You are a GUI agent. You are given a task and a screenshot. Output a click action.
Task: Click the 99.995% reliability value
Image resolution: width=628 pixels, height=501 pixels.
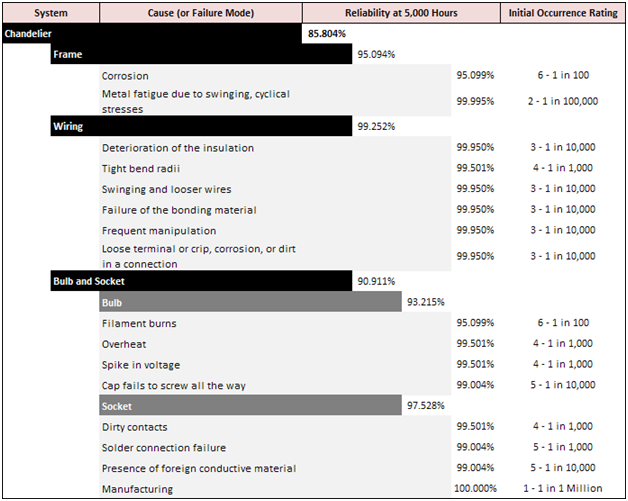coord(475,101)
